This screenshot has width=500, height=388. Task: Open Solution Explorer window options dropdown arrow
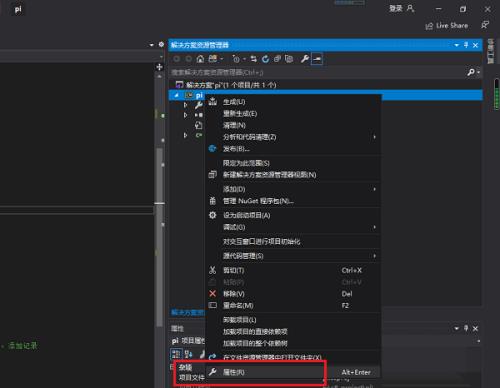[x=457, y=45]
